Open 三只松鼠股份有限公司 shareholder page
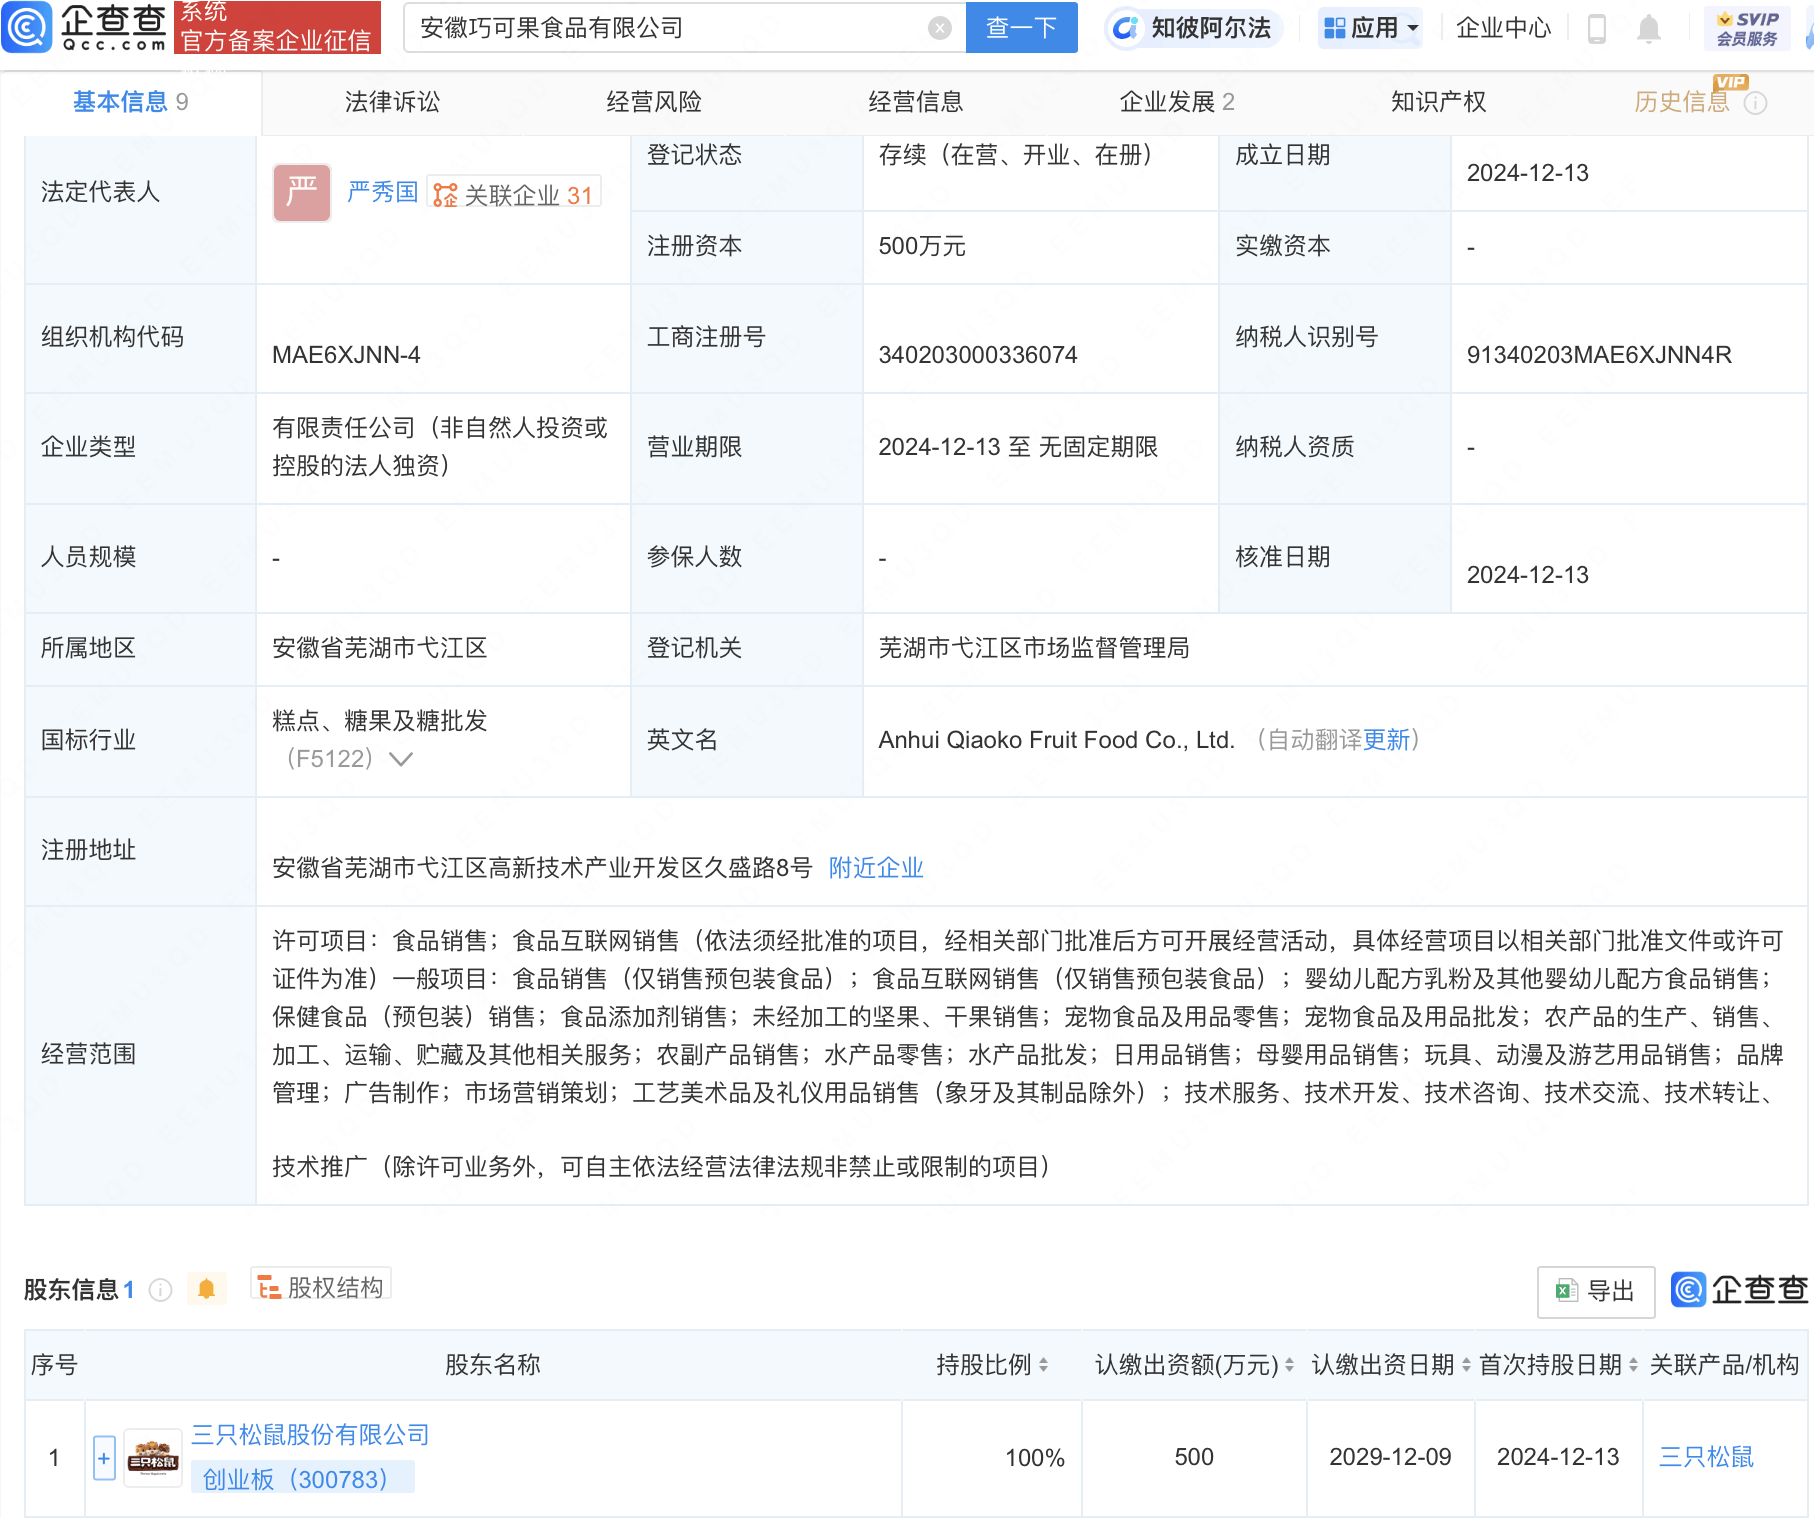Screen dimensions: 1814x1518 pos(310,1435)
